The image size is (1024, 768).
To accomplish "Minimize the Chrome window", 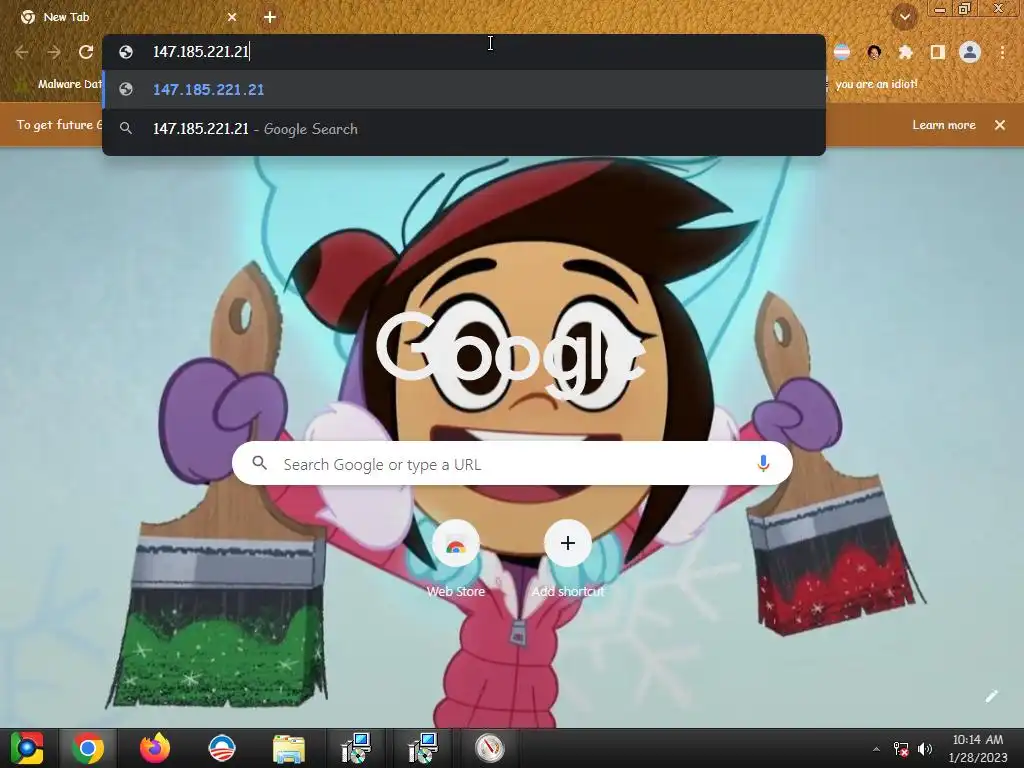I will pos(940,9).
